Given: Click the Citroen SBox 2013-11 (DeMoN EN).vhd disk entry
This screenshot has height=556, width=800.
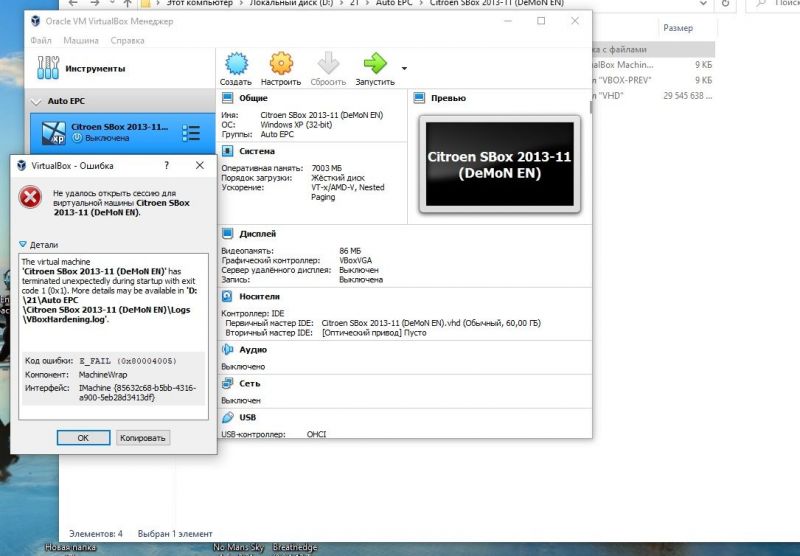Looking at the screenshot, I should point(431,323).
